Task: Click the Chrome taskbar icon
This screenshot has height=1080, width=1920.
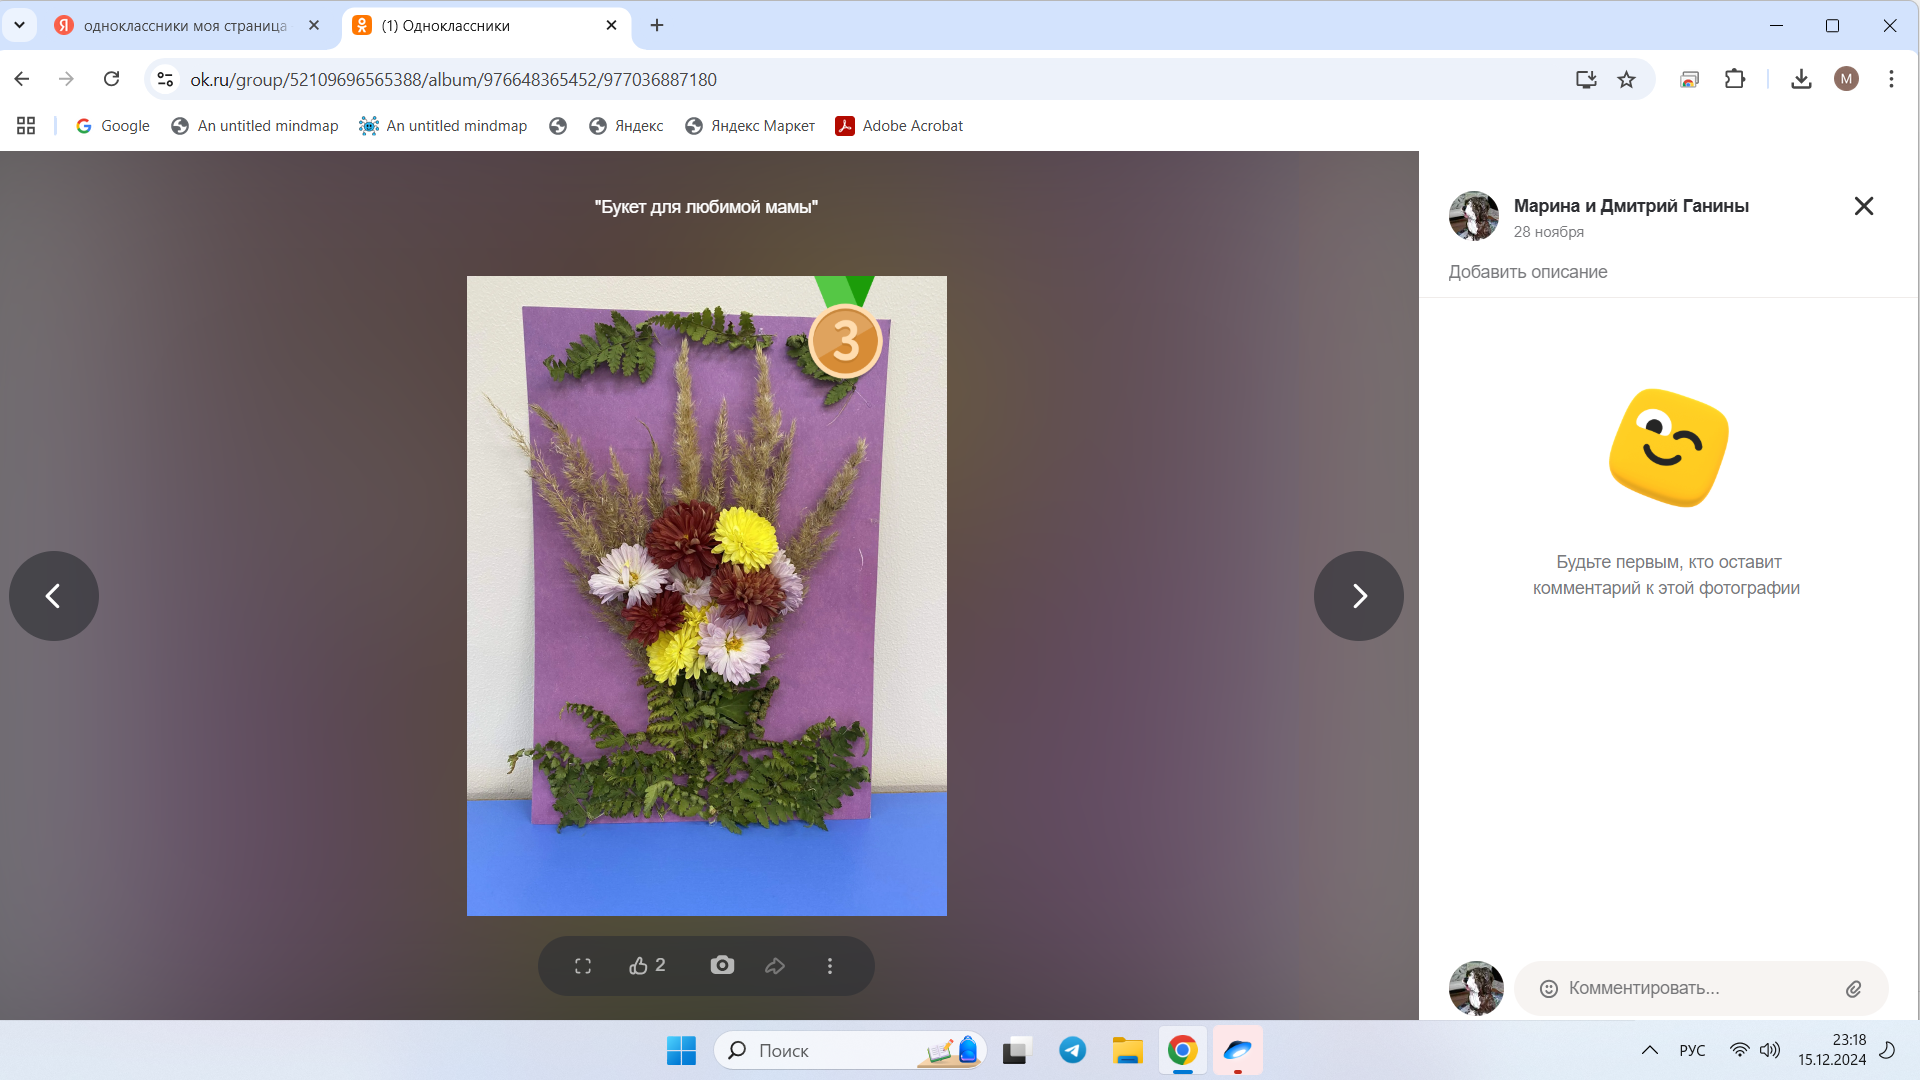Action: click(1183, 1051)
